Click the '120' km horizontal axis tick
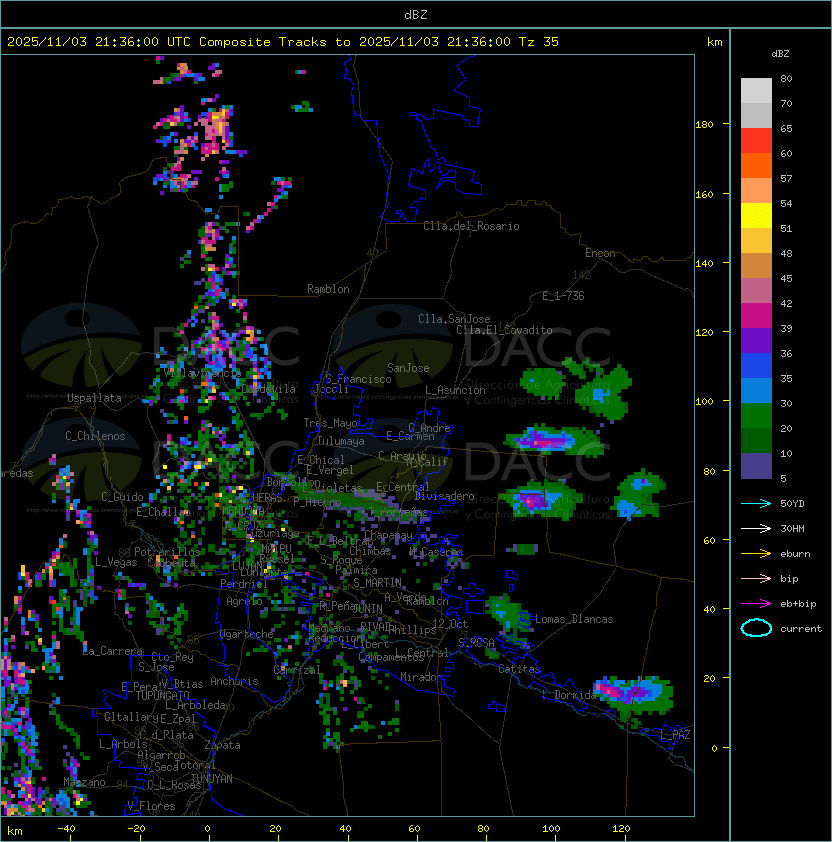This screenshot has width=832, height=842. (x=621, y=829)
